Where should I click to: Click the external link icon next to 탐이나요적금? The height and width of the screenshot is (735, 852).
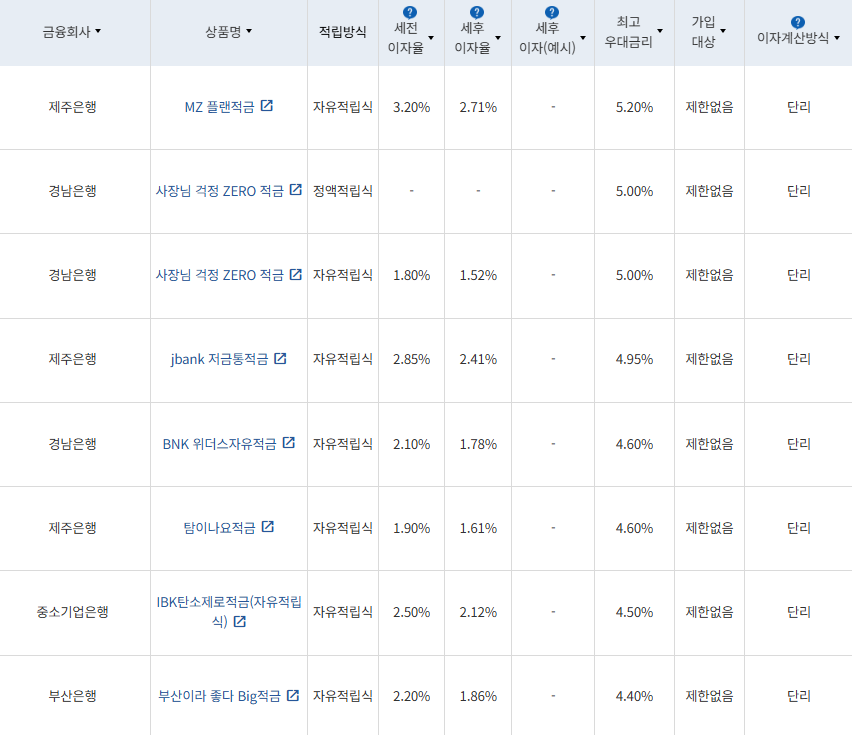click(266, 528)
